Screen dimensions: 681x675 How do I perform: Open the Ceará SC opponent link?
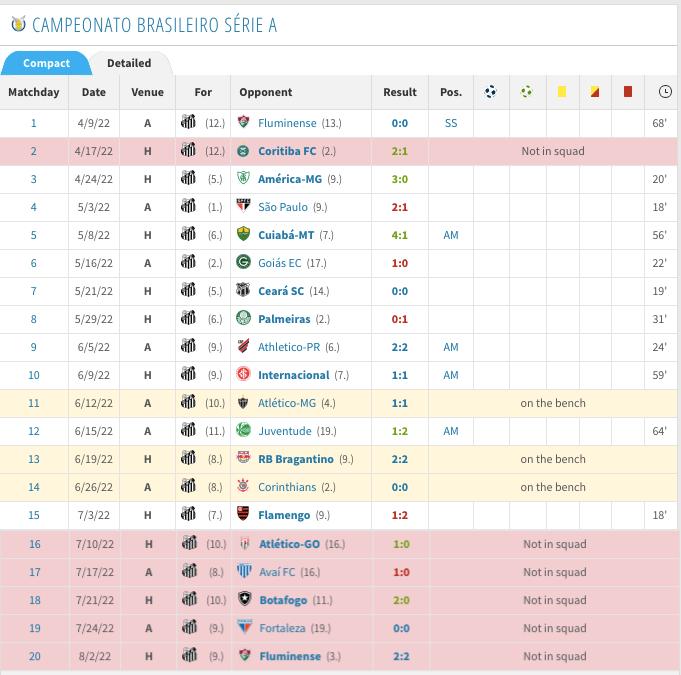281,291
